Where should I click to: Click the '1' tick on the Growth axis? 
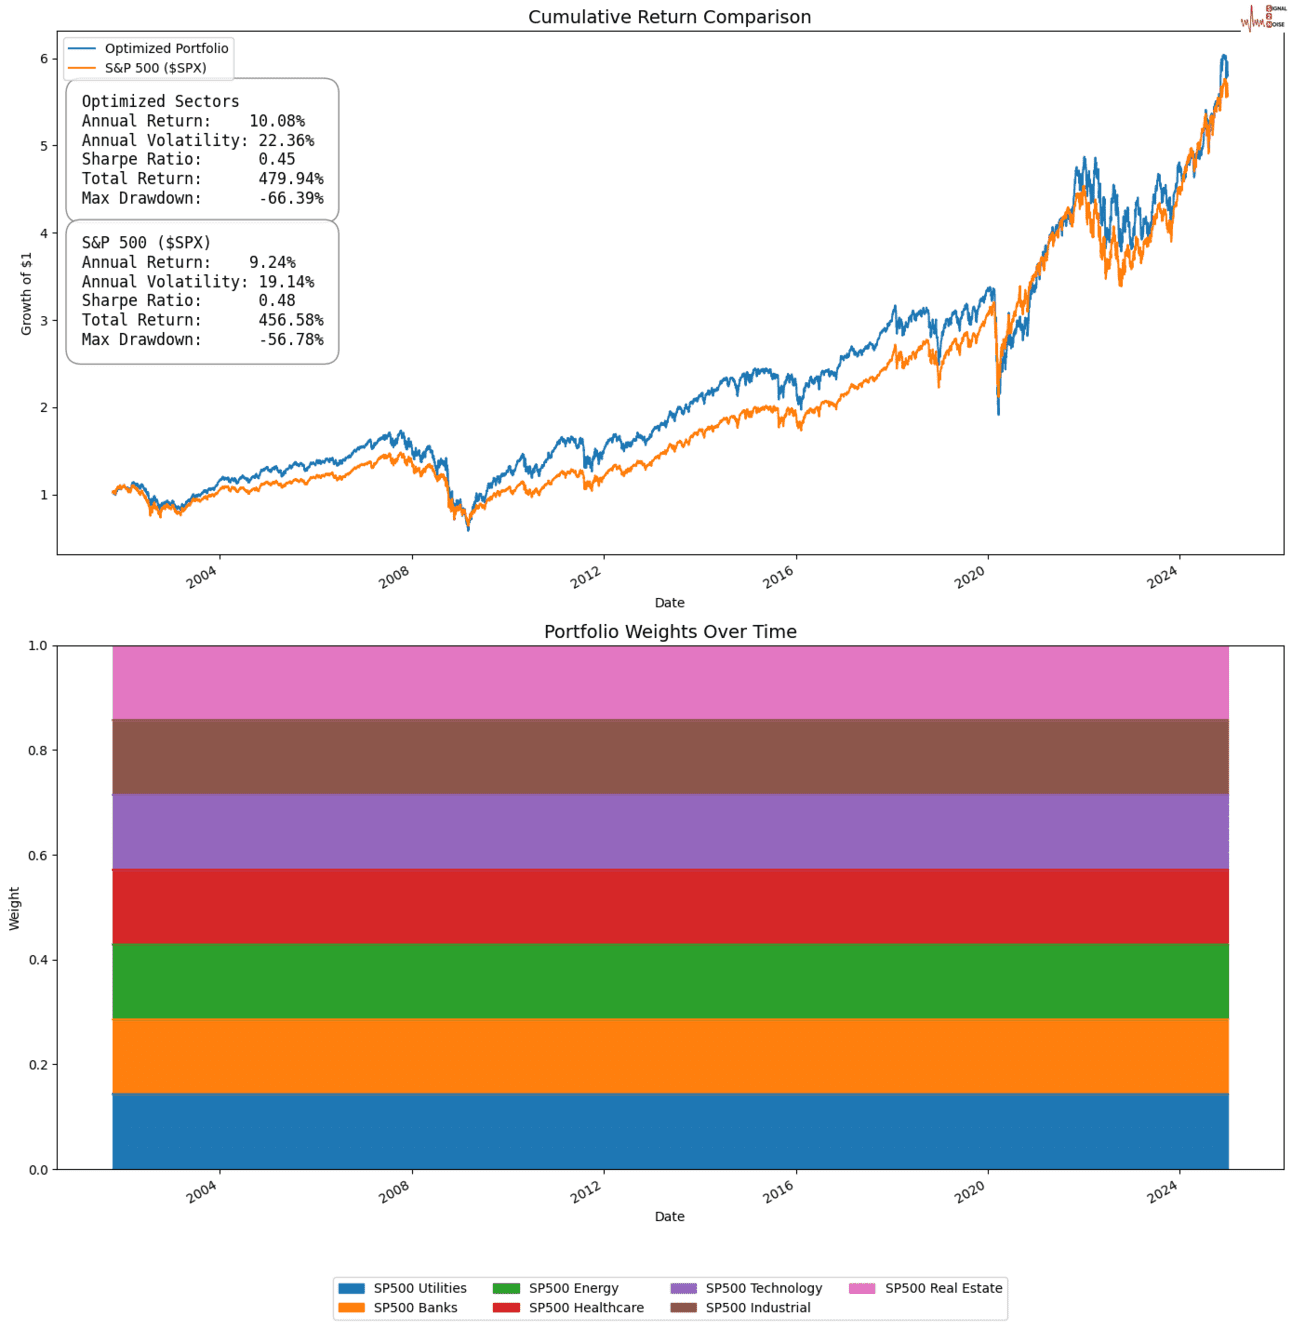pos(44,495)
